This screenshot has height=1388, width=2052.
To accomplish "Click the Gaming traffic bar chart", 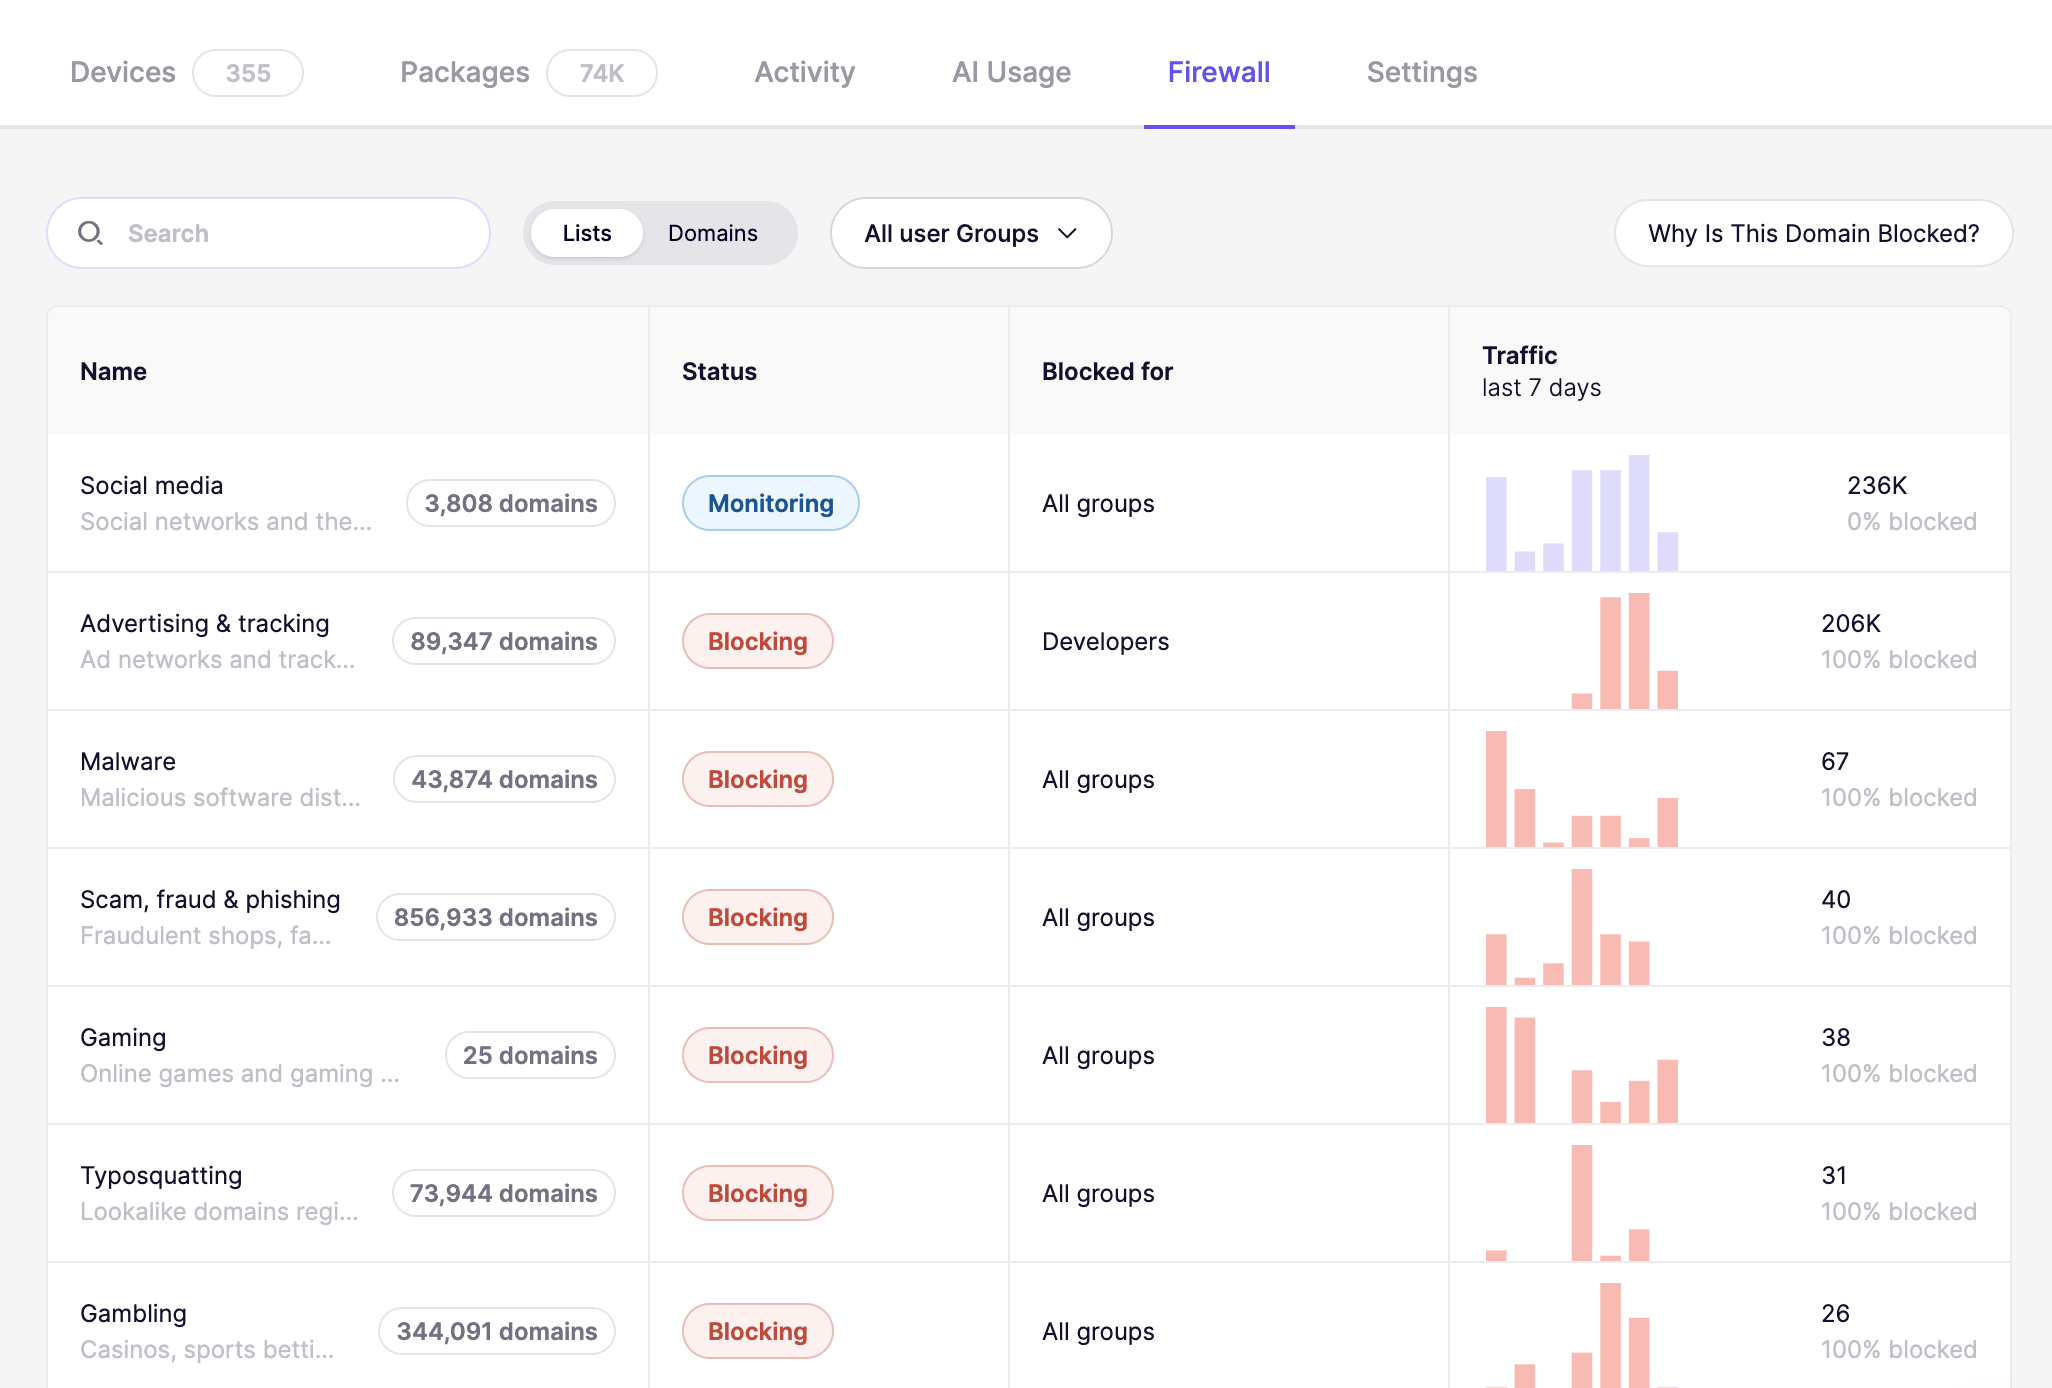I will pyautogui.click(x=1582, y=1065).
